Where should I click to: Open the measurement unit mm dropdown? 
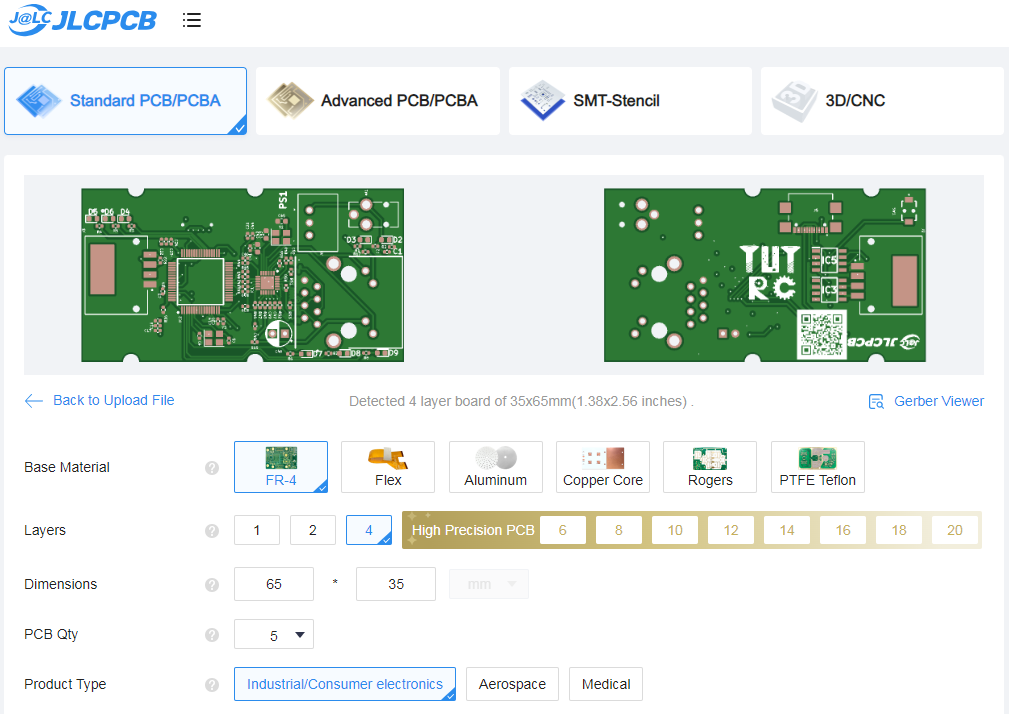tap(488, 584)
